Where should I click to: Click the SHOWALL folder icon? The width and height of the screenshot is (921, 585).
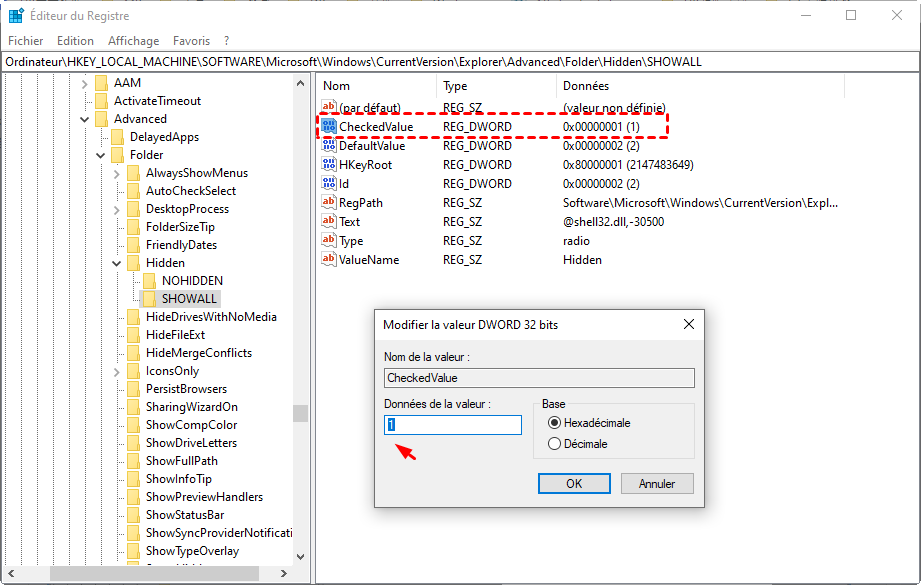150,299
